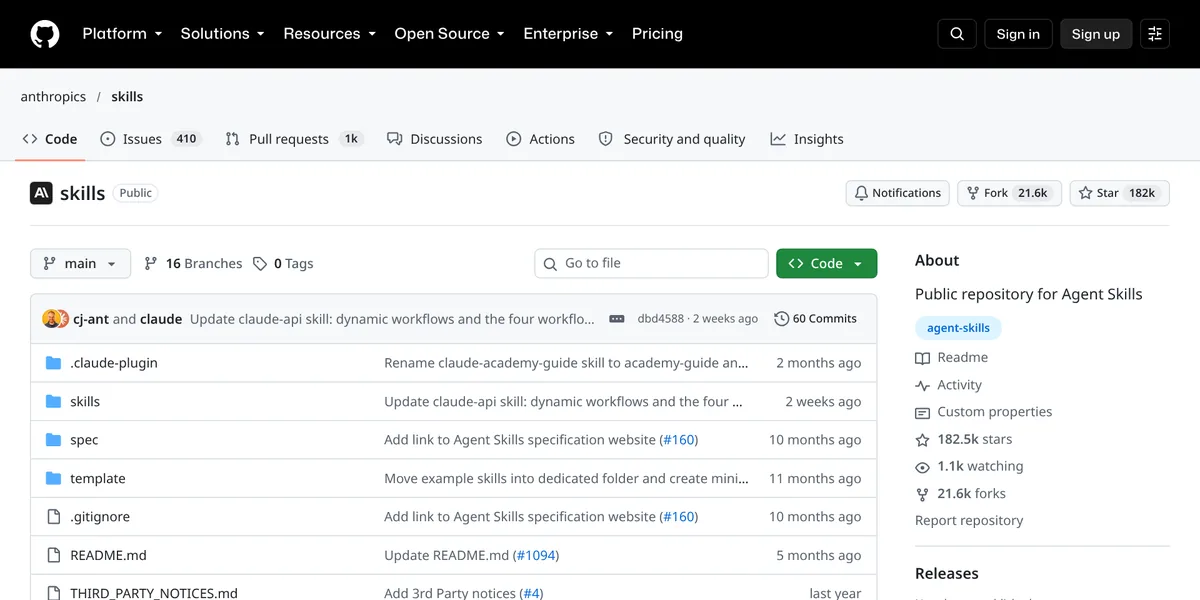The width and height of the screenshot is (1200, 600).
Task: Click the THIRD_PARTY_NOTICES.md file icon
Action: pyautogui.click(x=54, y=593)
